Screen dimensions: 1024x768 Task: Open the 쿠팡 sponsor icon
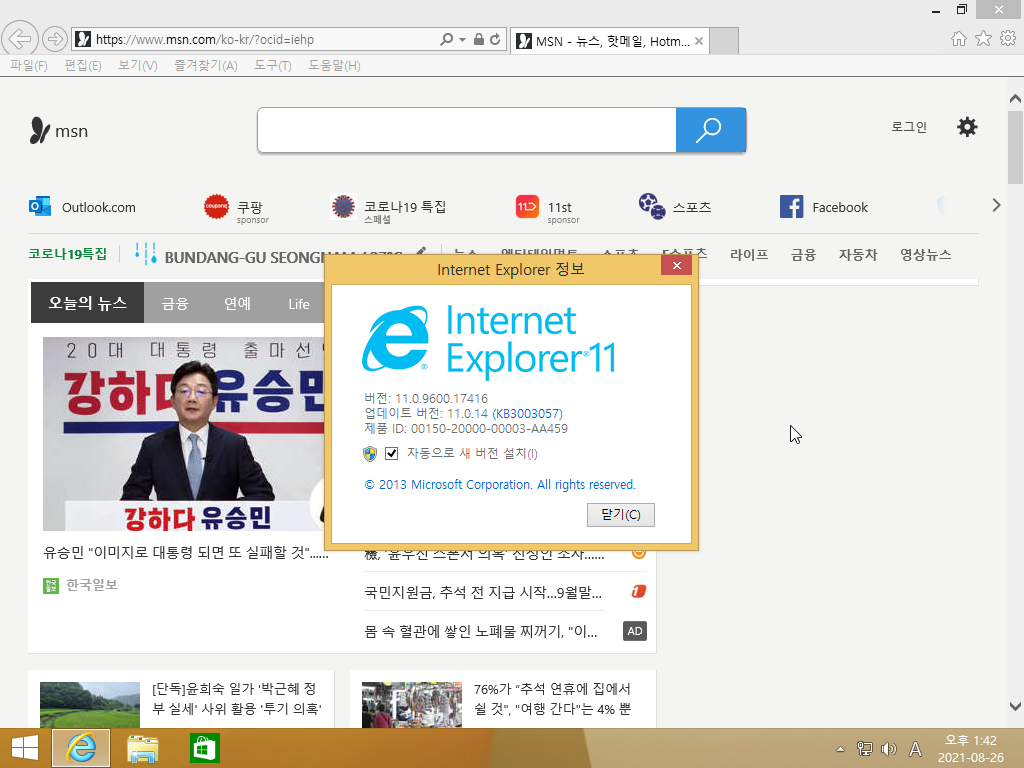(216, 206)
